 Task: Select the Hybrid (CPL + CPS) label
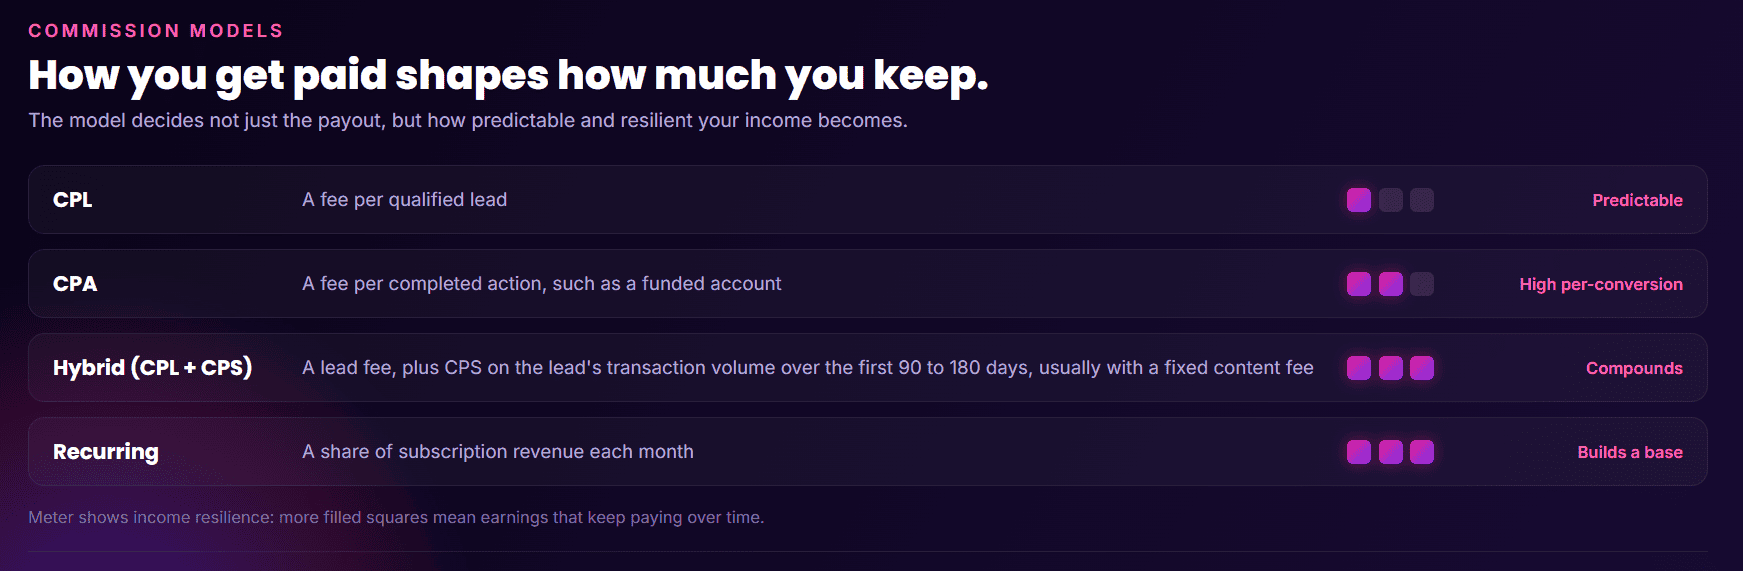152,368
